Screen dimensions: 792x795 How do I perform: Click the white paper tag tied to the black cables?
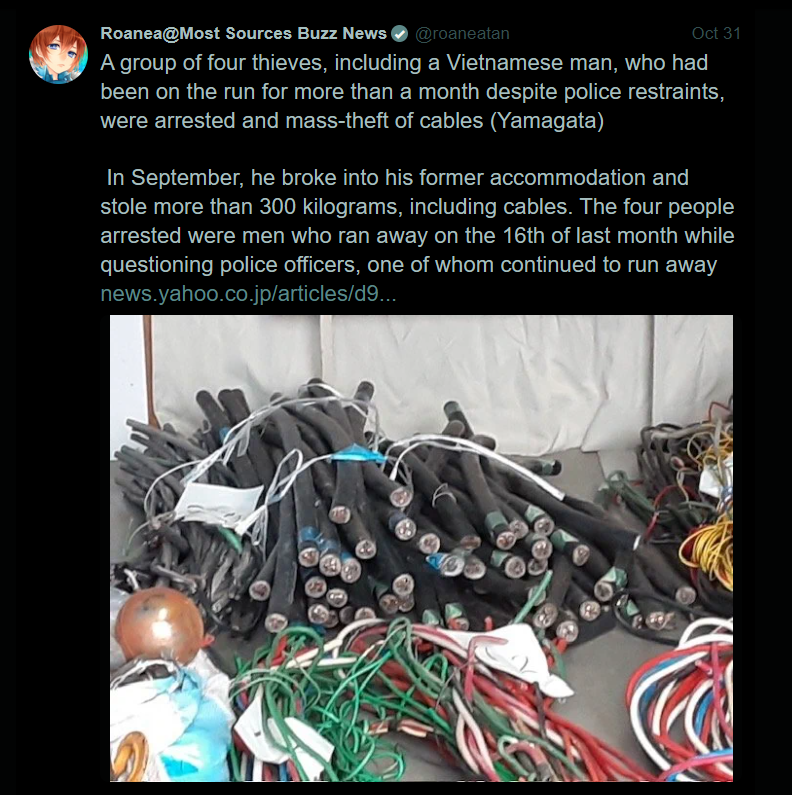pos(218,504)
